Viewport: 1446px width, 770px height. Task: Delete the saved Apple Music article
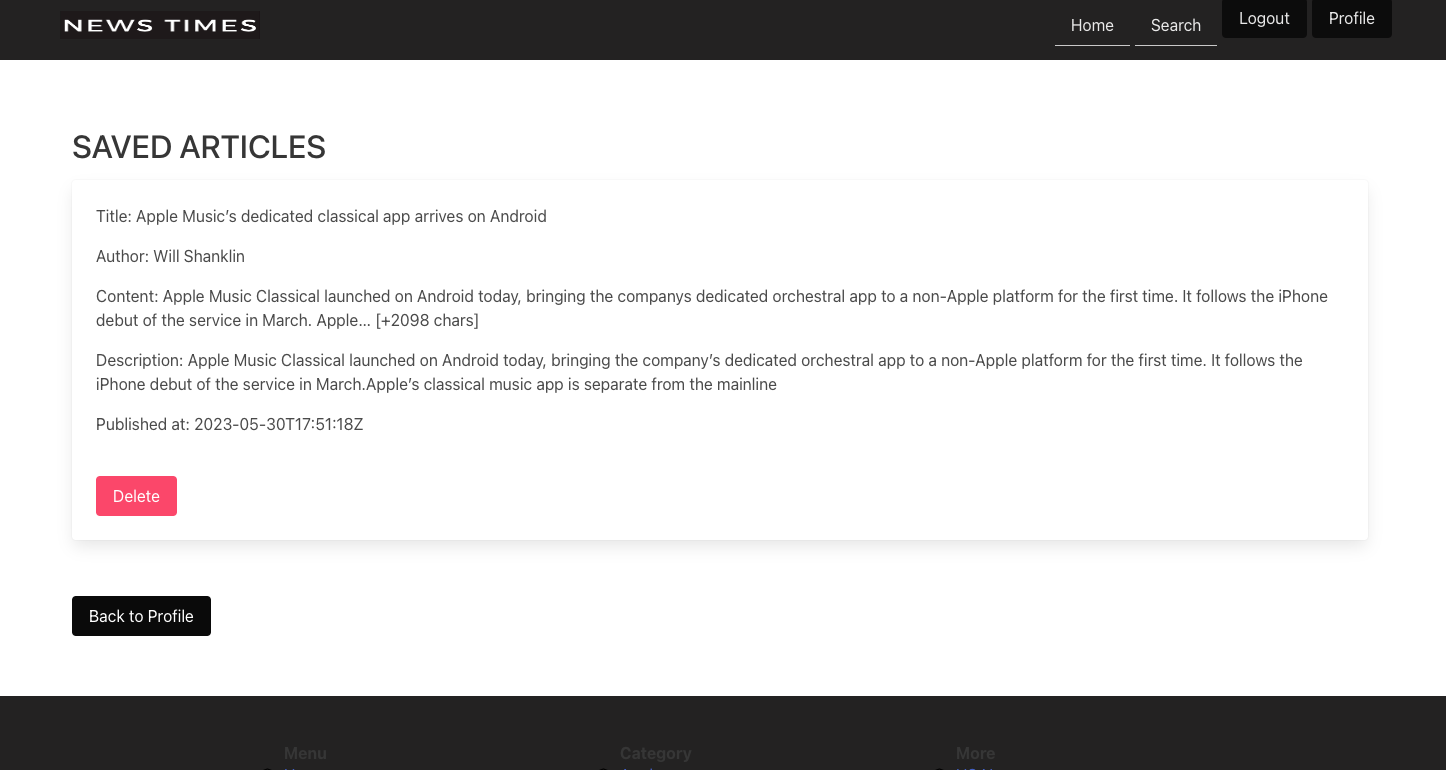point(136,496)
